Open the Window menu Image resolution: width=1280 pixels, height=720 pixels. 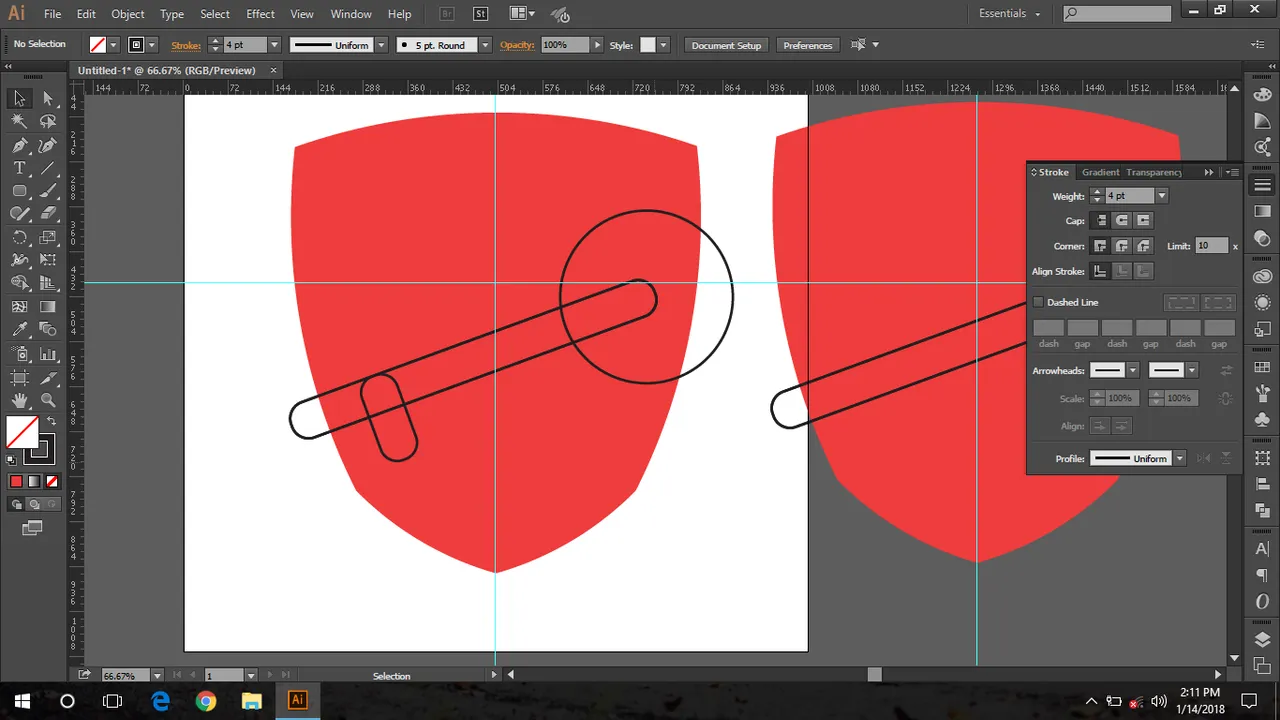(351, 14)
